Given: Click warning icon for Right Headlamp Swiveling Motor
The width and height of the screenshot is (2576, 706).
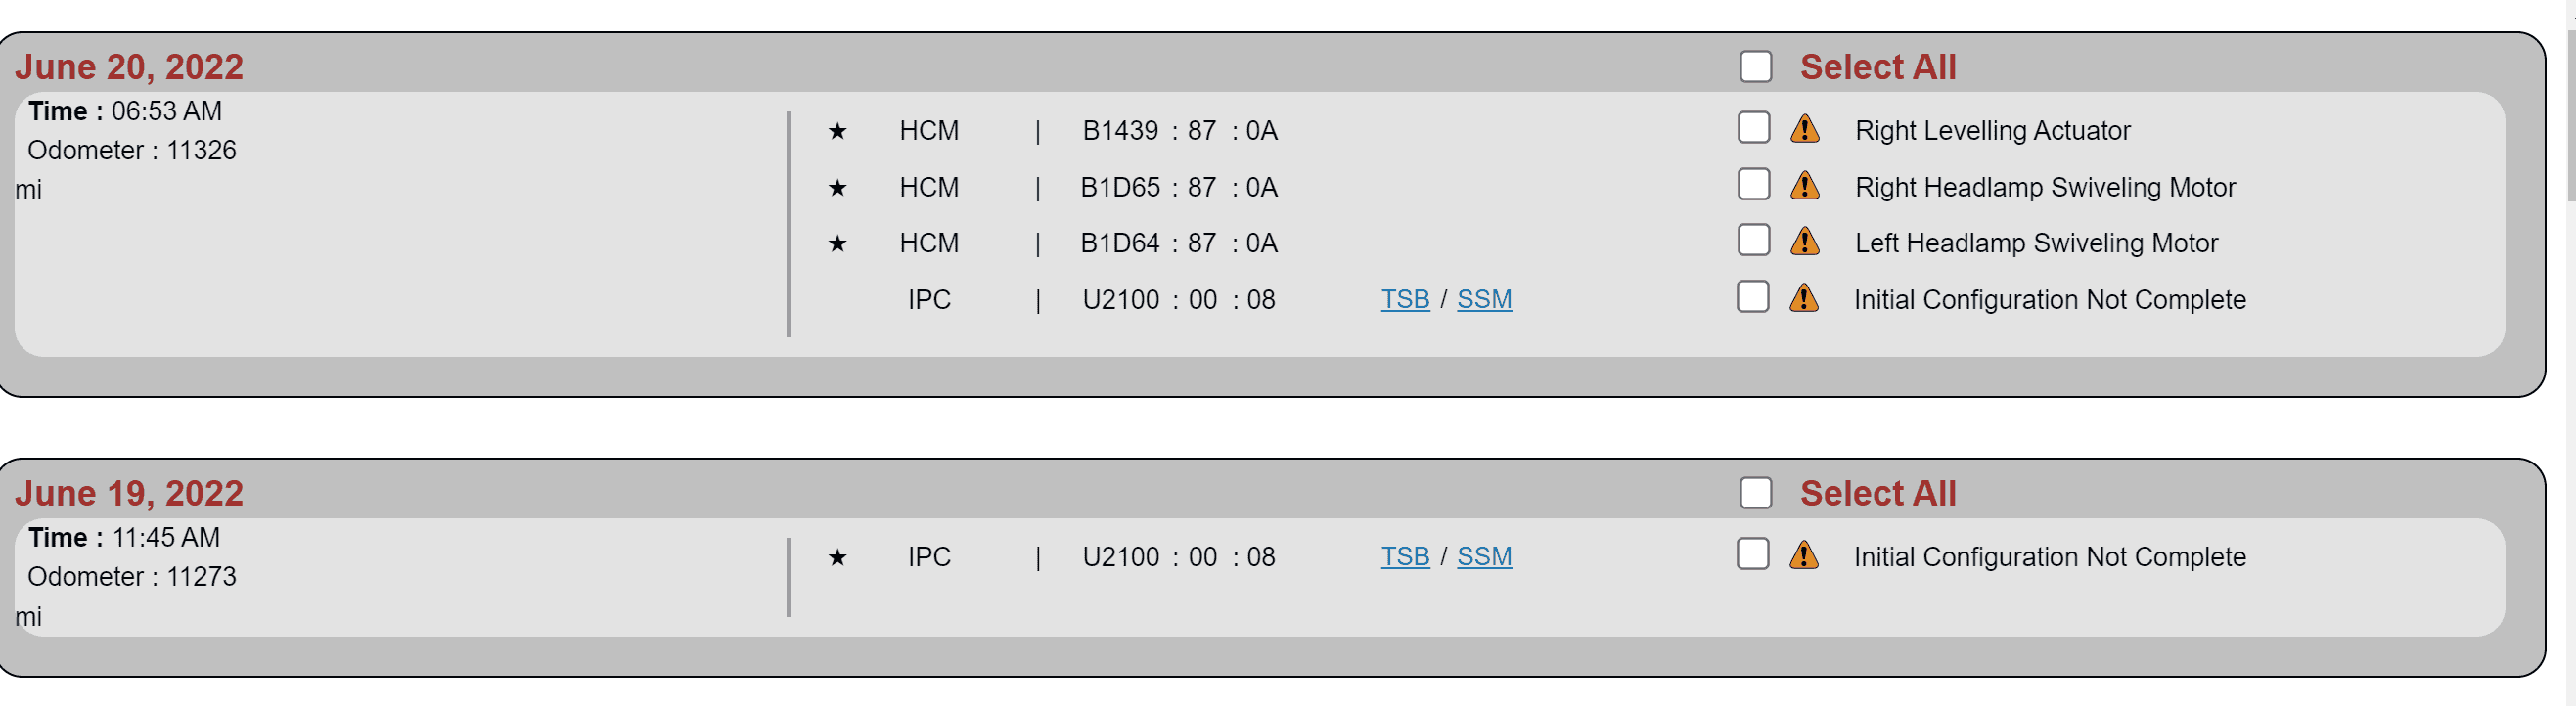Looking at the screenshot, I should coord(1804,187).
